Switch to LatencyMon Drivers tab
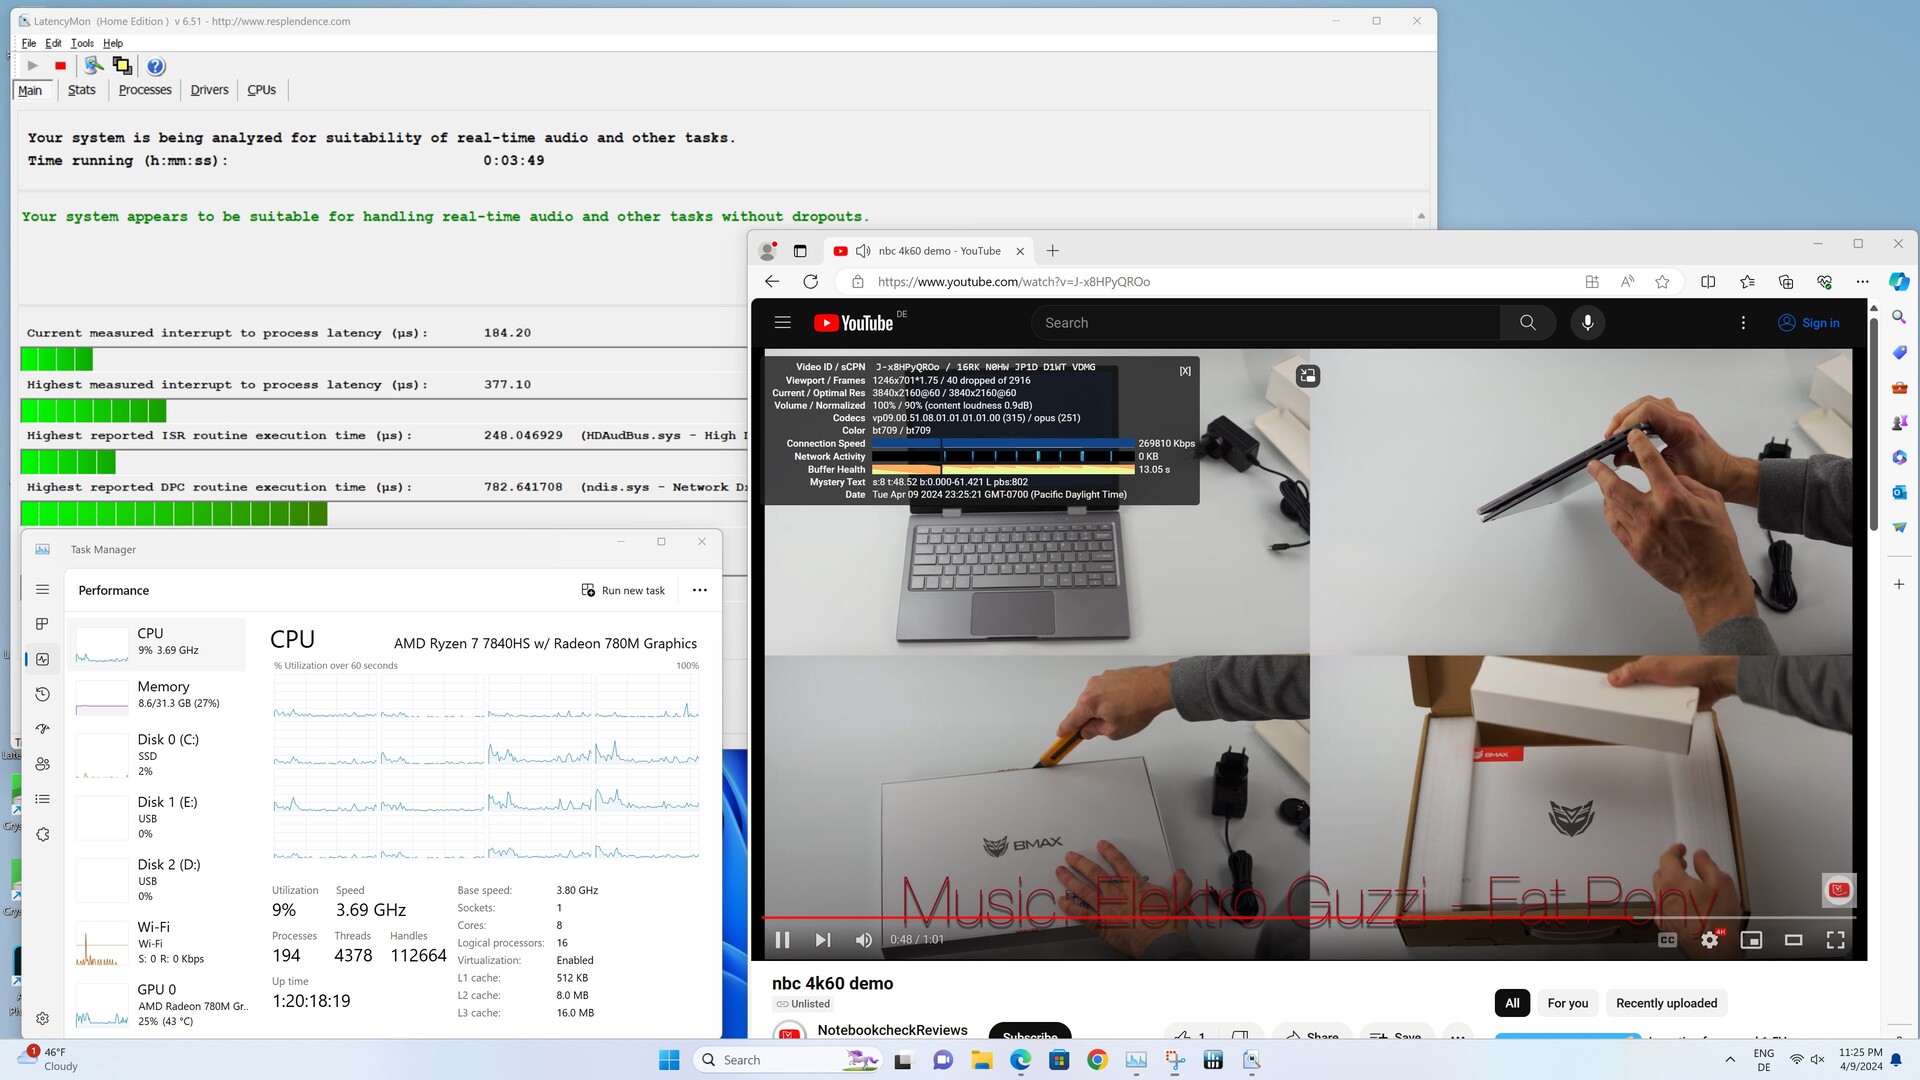Viewport: 1920px width, 1080px height. click(x=209, y=90)
